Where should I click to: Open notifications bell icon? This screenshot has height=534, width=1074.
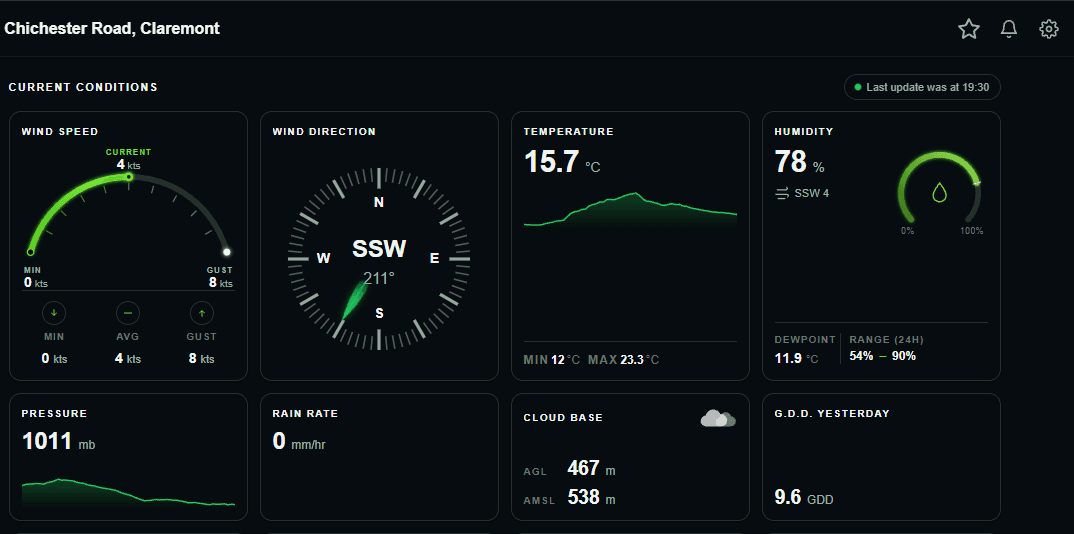tap(1009, 29)
